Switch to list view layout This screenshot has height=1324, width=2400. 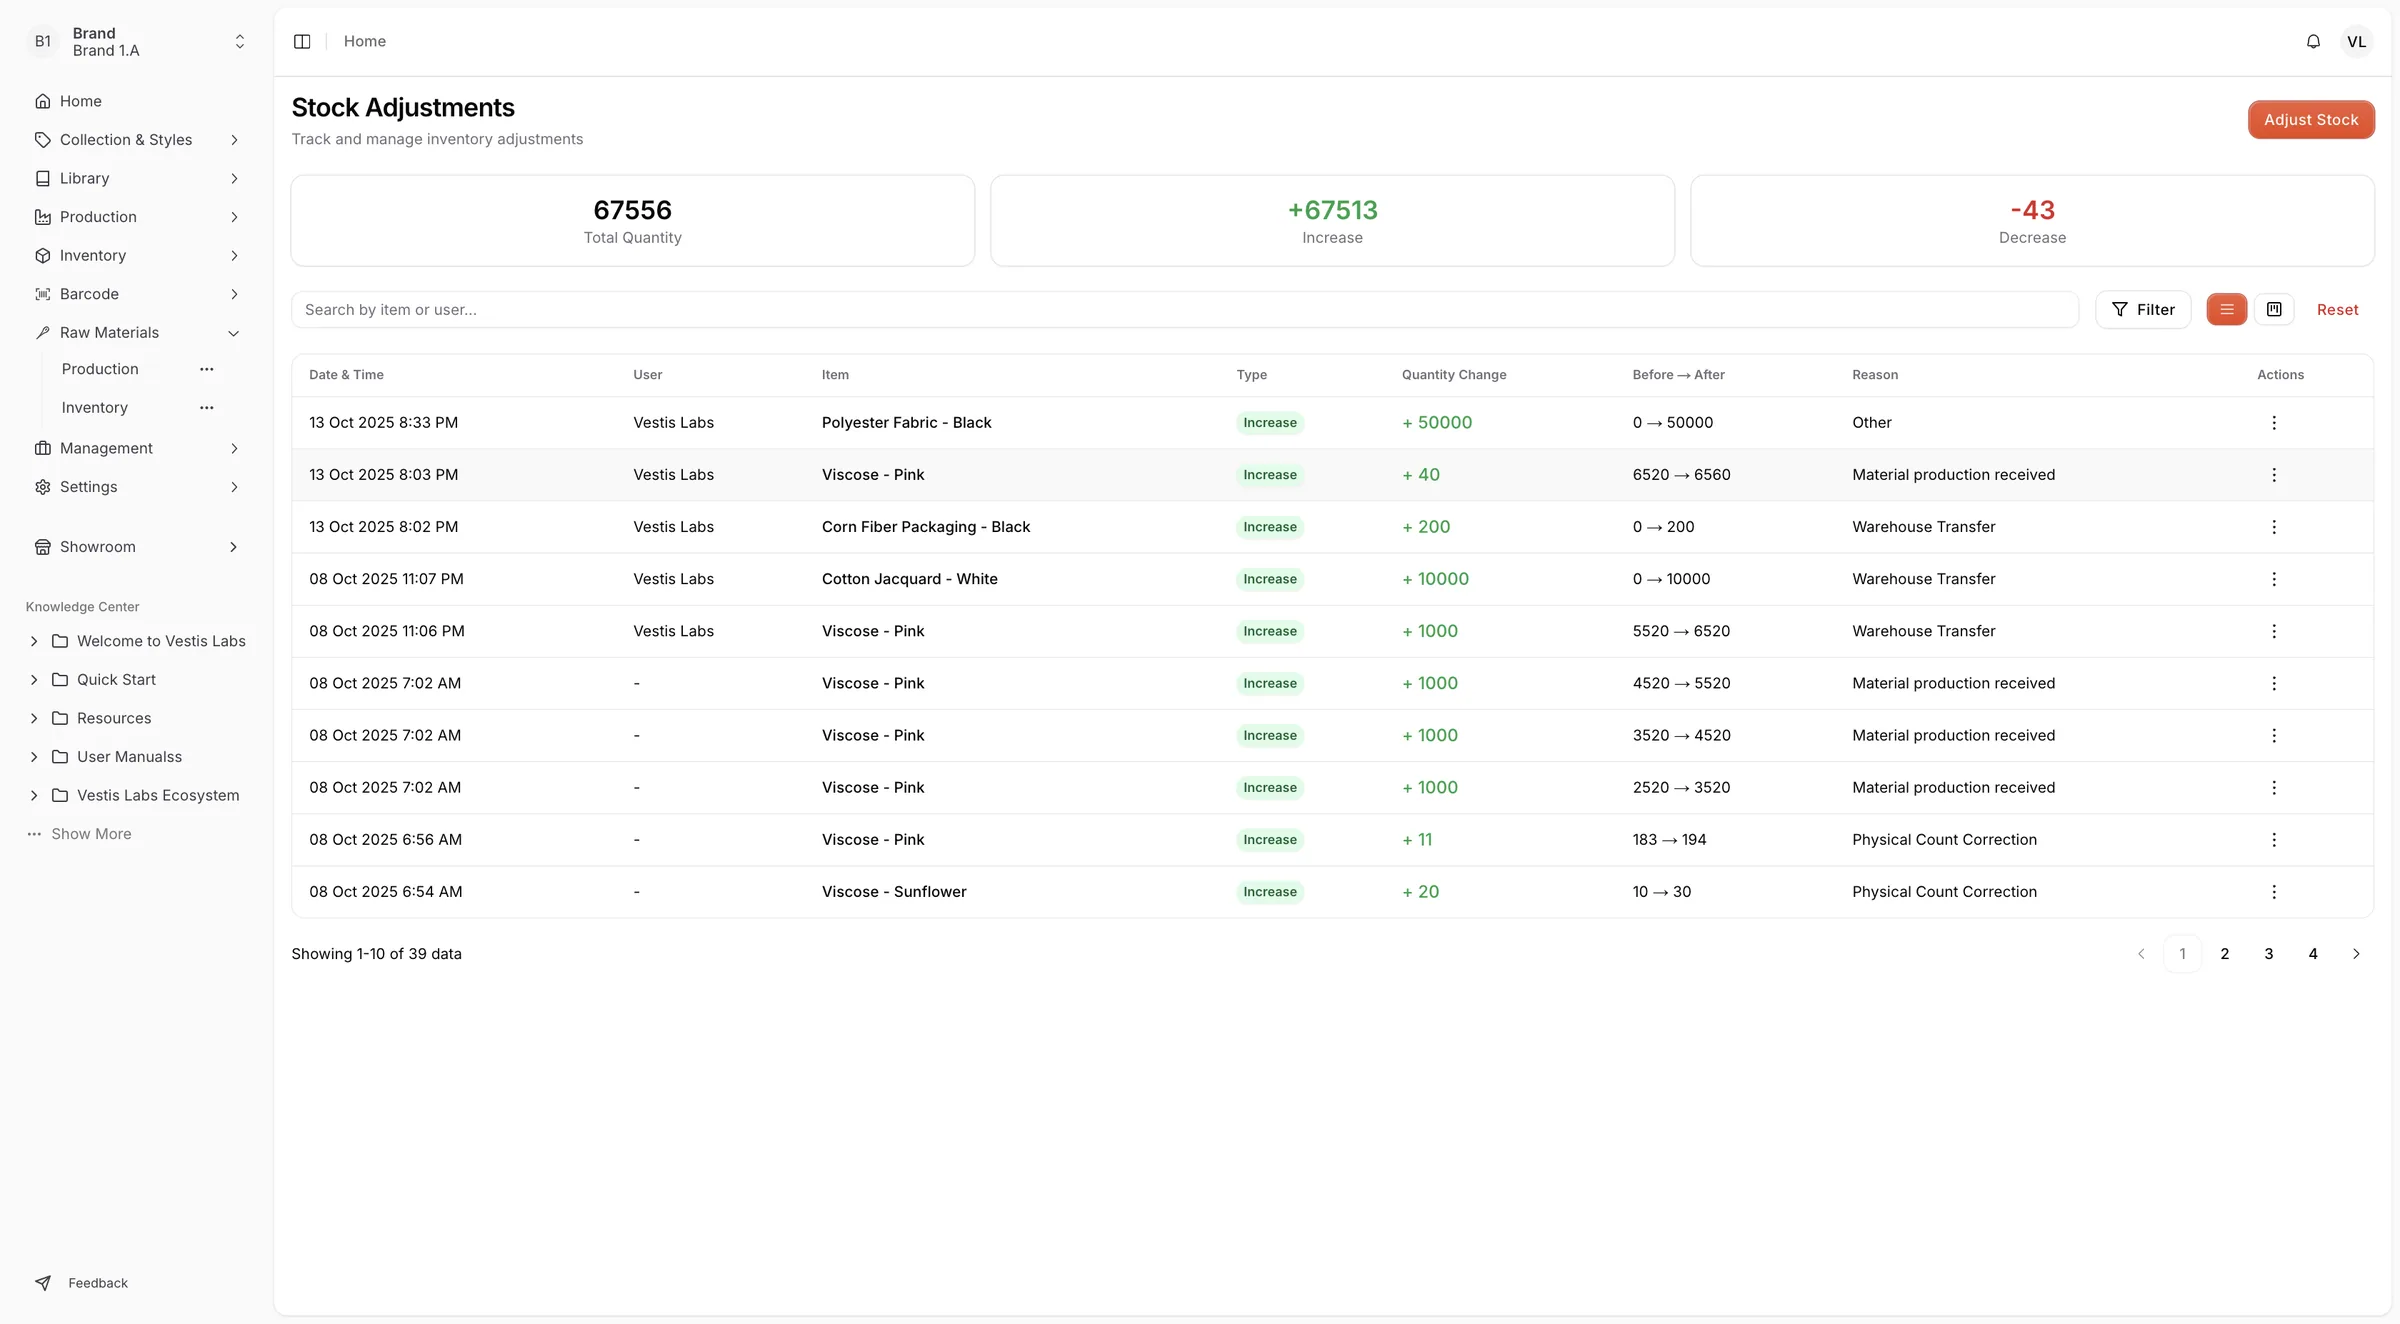(2227, 310)
